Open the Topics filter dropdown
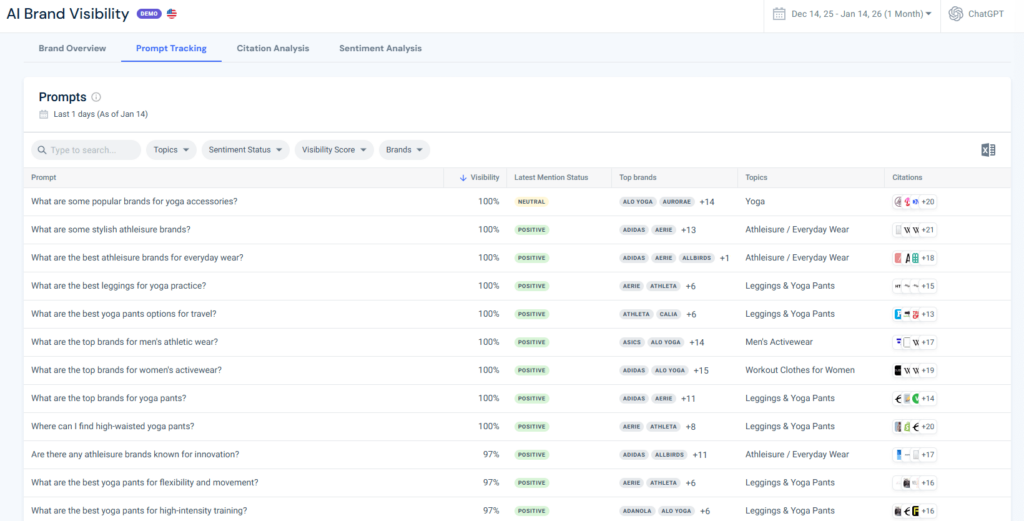 click(170, 150)
